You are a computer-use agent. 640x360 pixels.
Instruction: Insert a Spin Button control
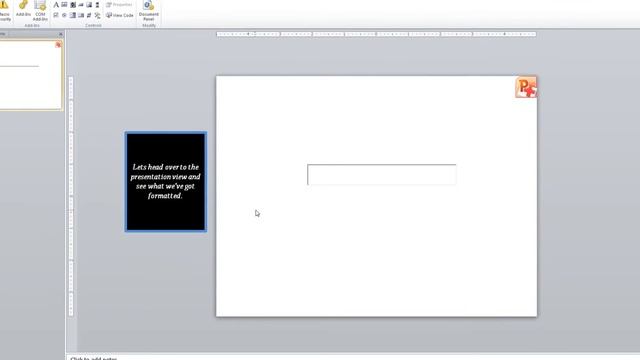point(73,5)
